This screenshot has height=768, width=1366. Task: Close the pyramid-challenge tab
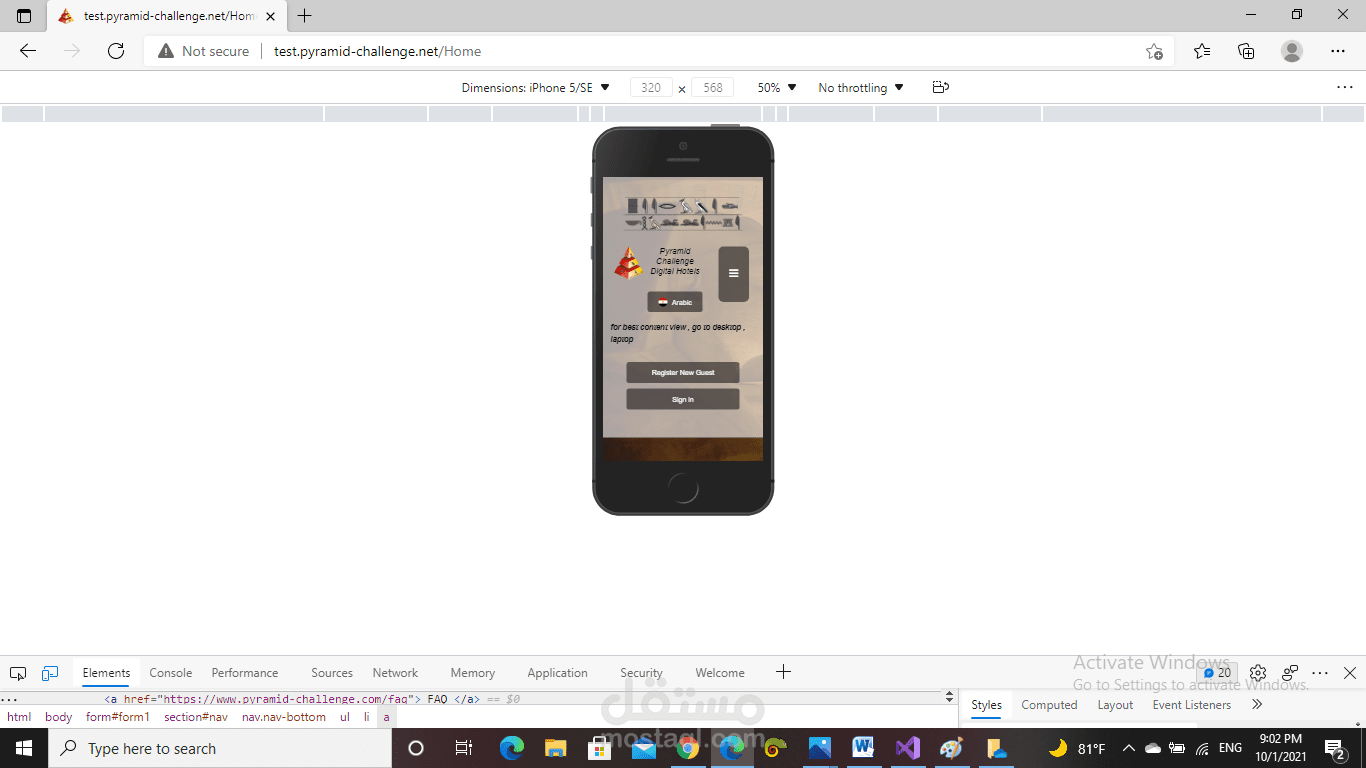pyautogui.click(x=270, y=16)
